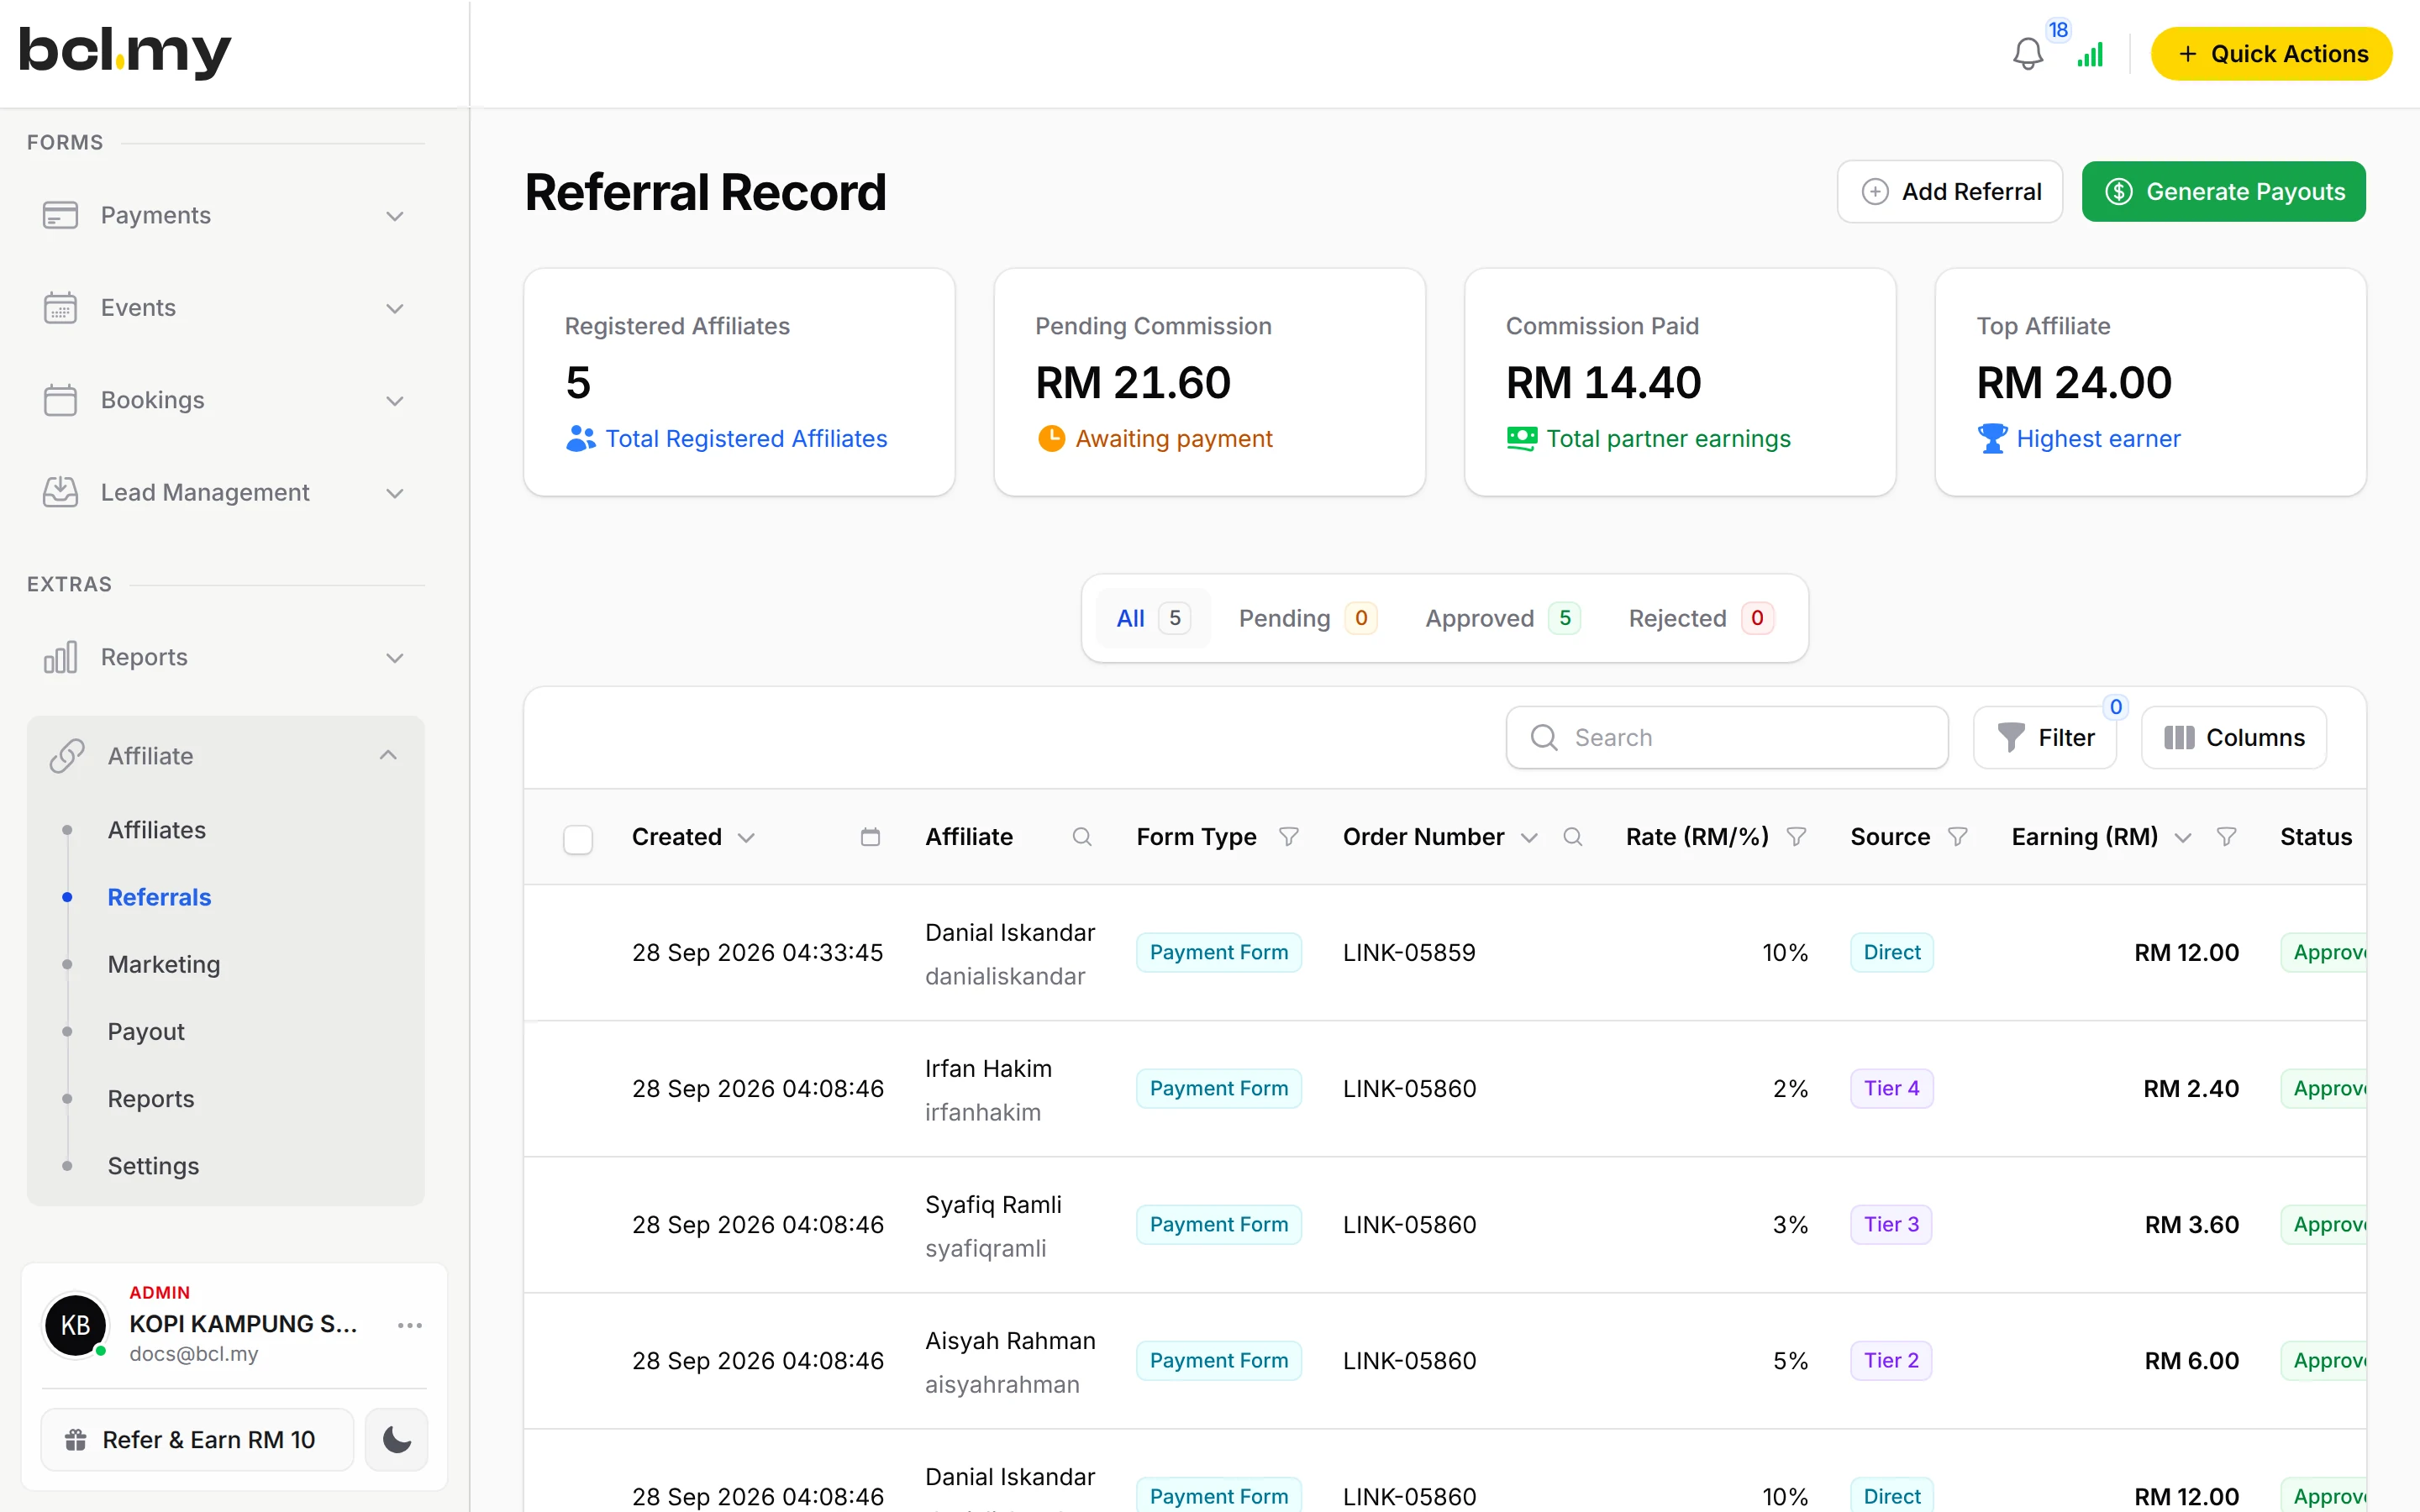Screen dimensions: 2420x1512
Task: Open the Columns button
Action: pos(2234,738)
